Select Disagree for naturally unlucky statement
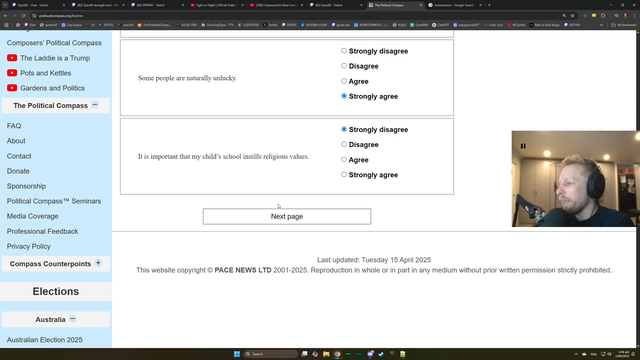Screen dimensions: 640x360 click(x=344, y=66)
